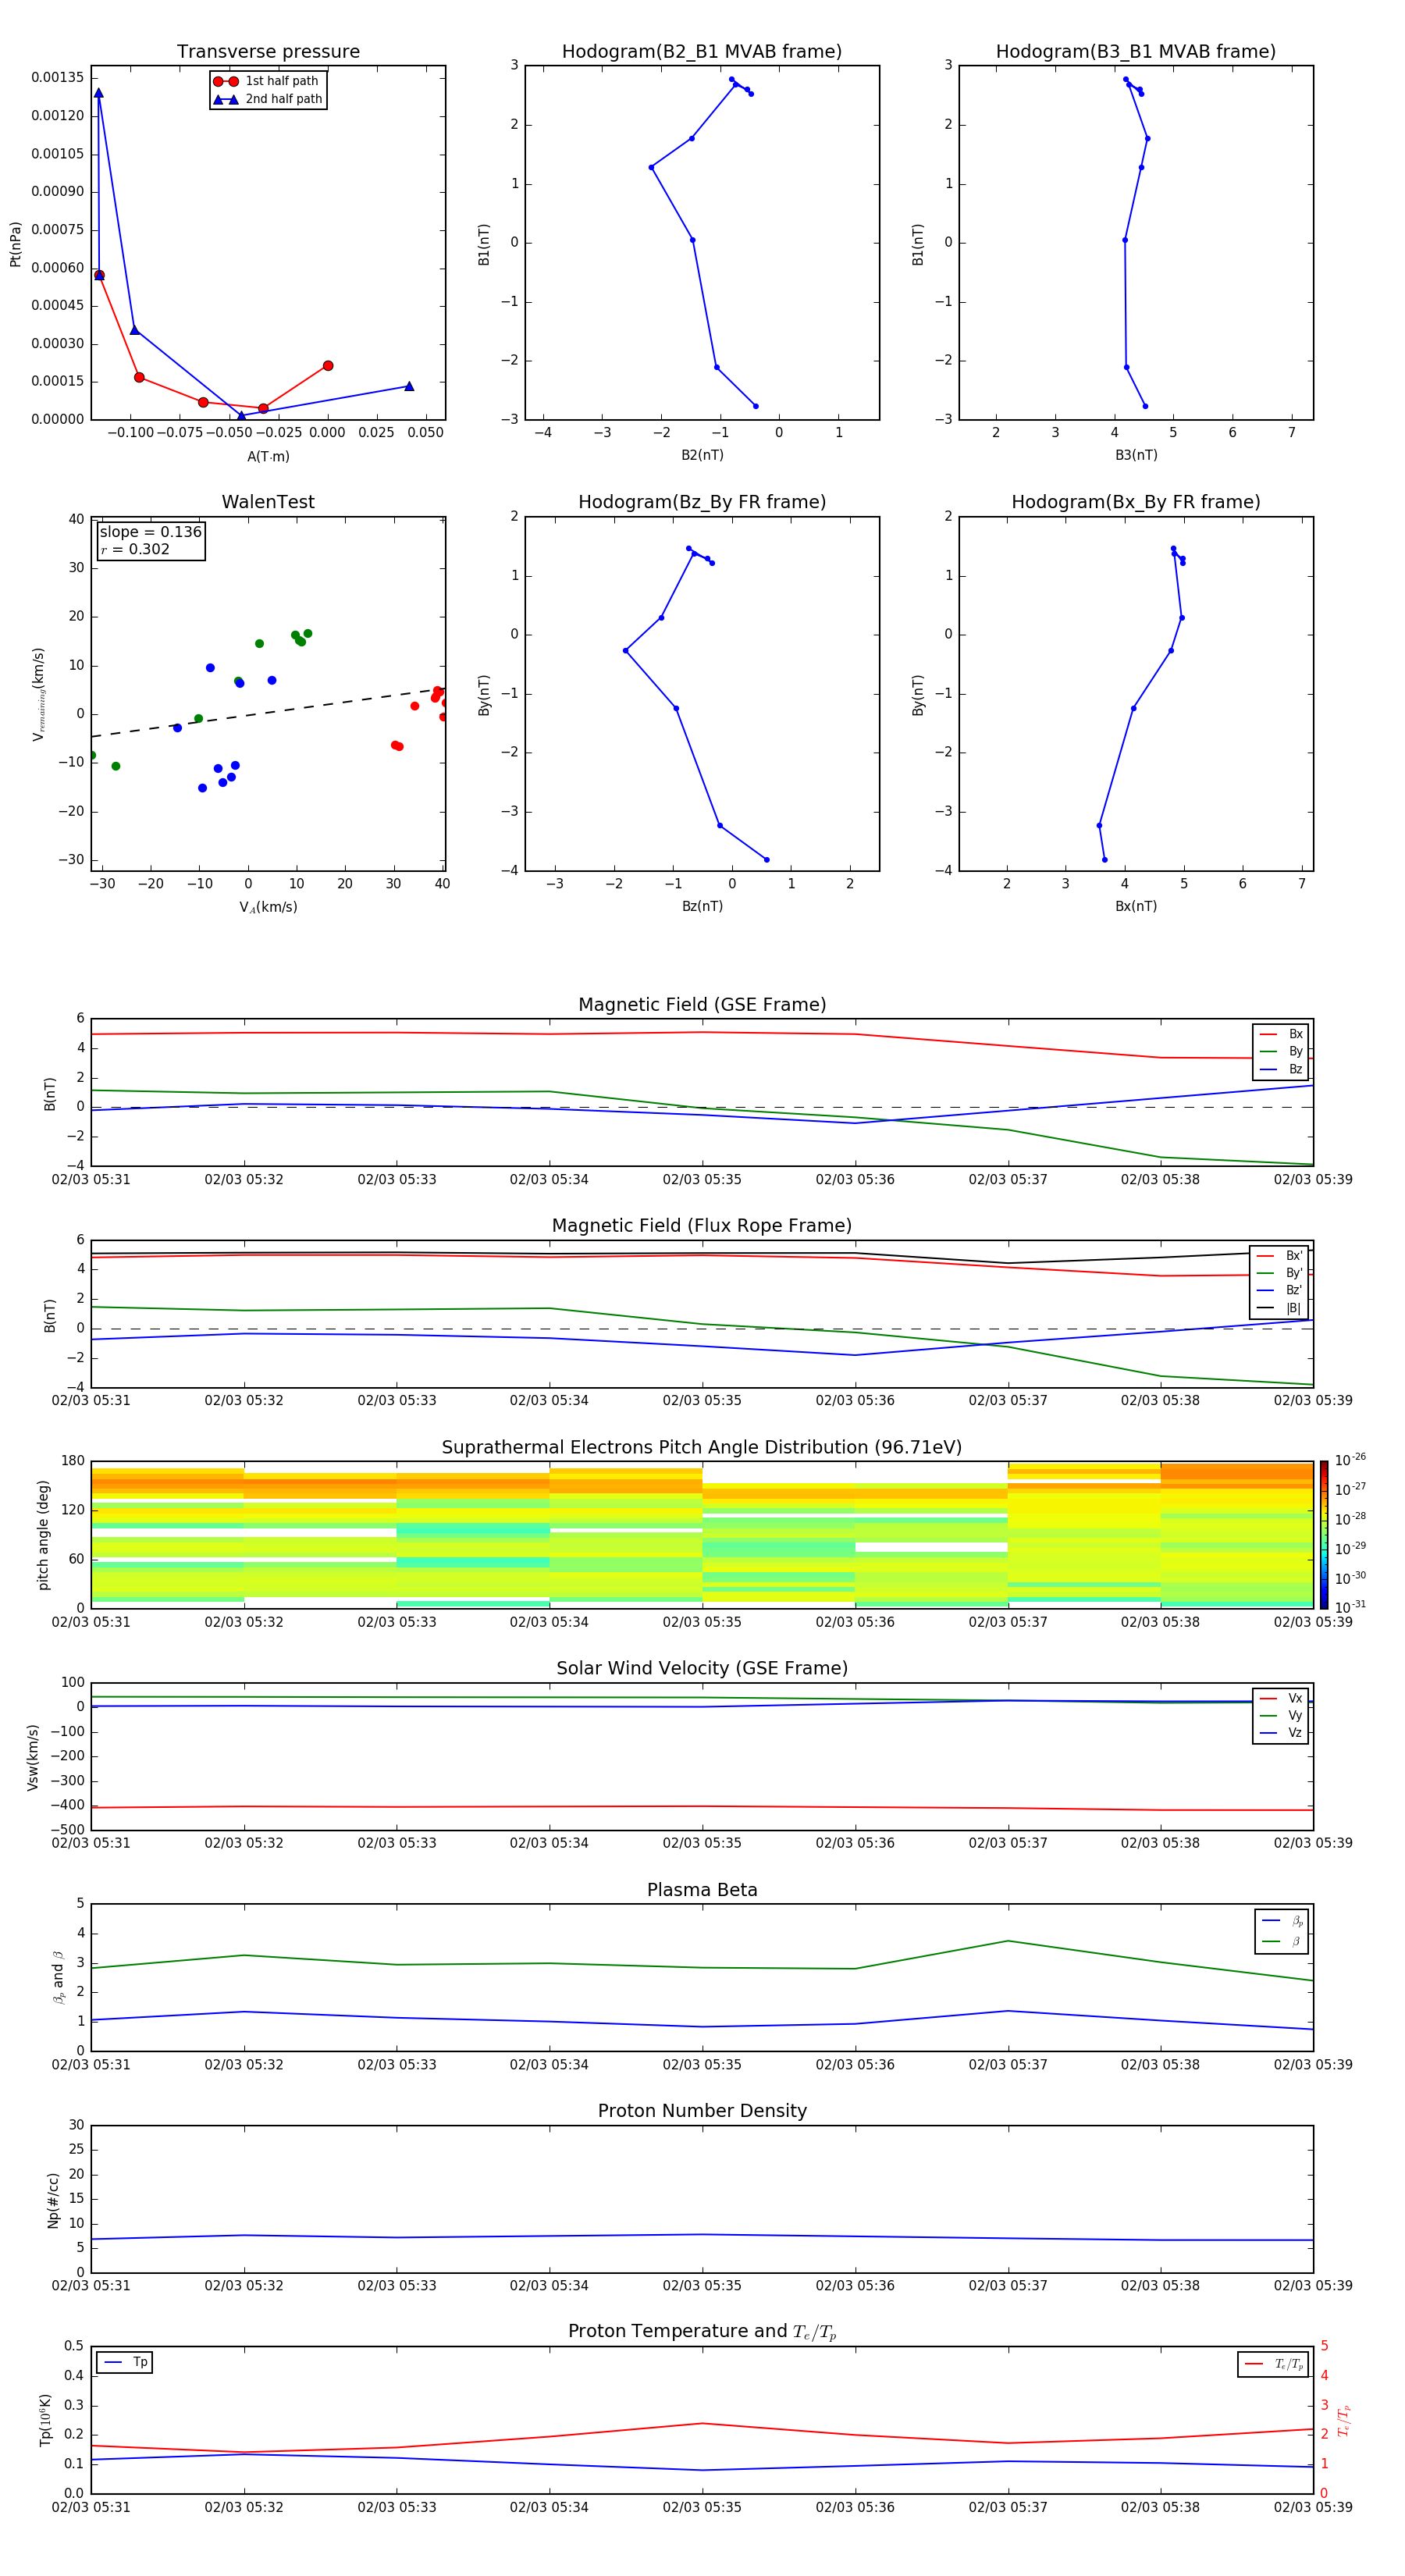Click the topmost blue triangle in Transverse pressure

98,93
